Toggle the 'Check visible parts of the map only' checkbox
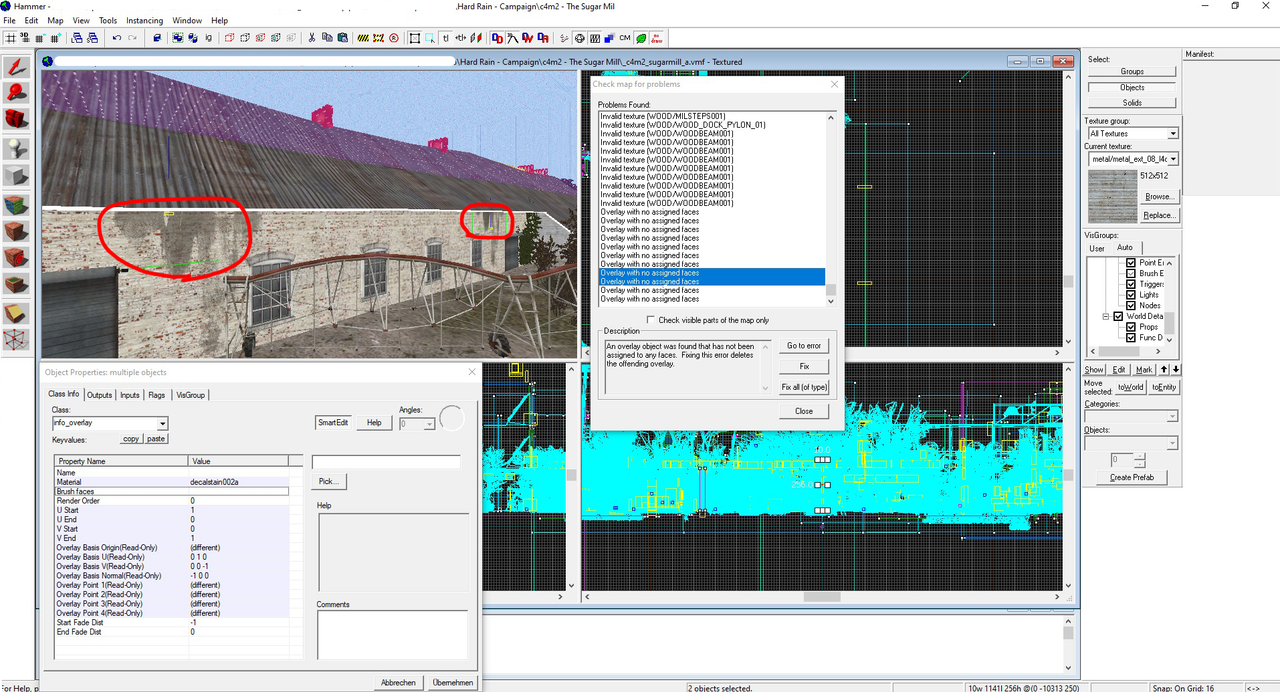This screenshot has height=692, width=1280. click(651, 320)
